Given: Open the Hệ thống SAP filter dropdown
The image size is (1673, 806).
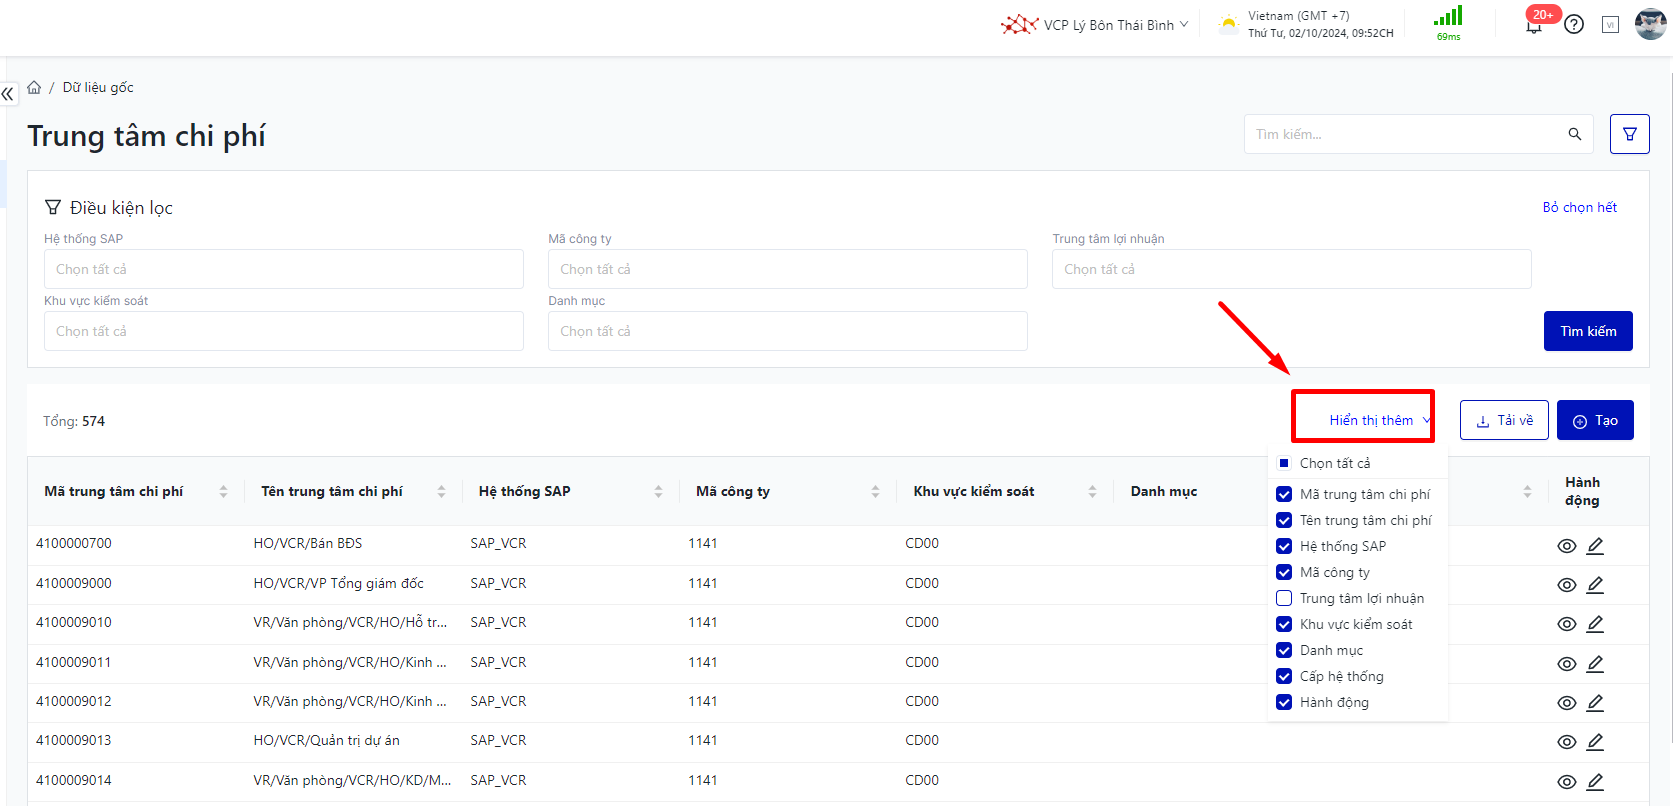Looking at the screenshot, I should coord(283,269).
